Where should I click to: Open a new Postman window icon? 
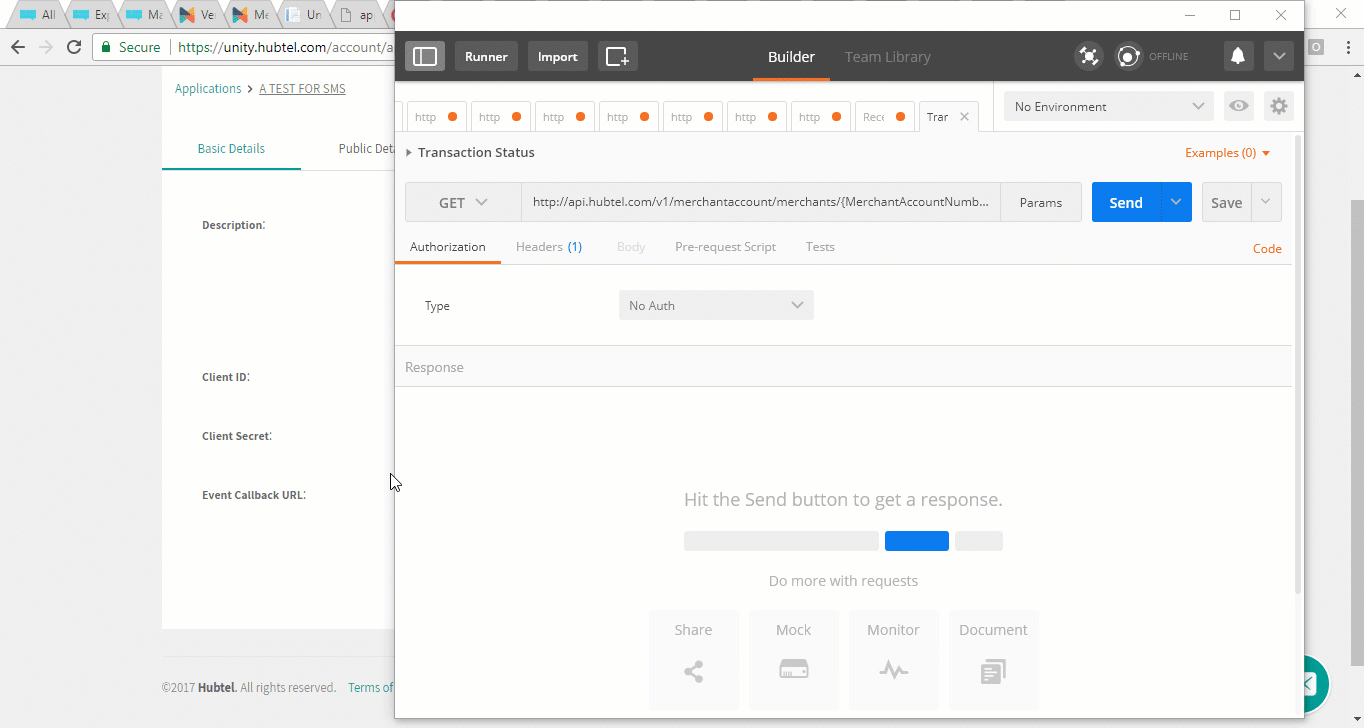click(618, 56)
